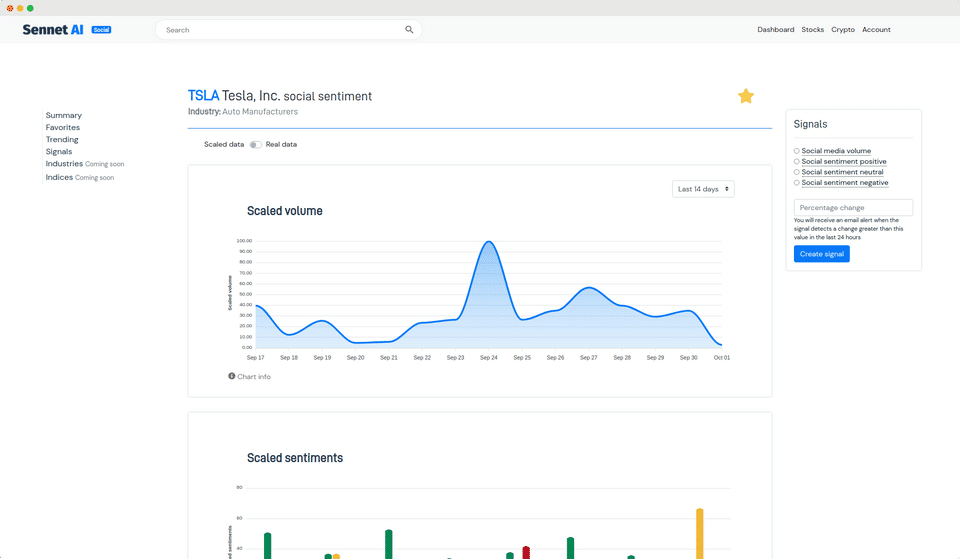Click the TSLA ticker link

pos(203,96)
